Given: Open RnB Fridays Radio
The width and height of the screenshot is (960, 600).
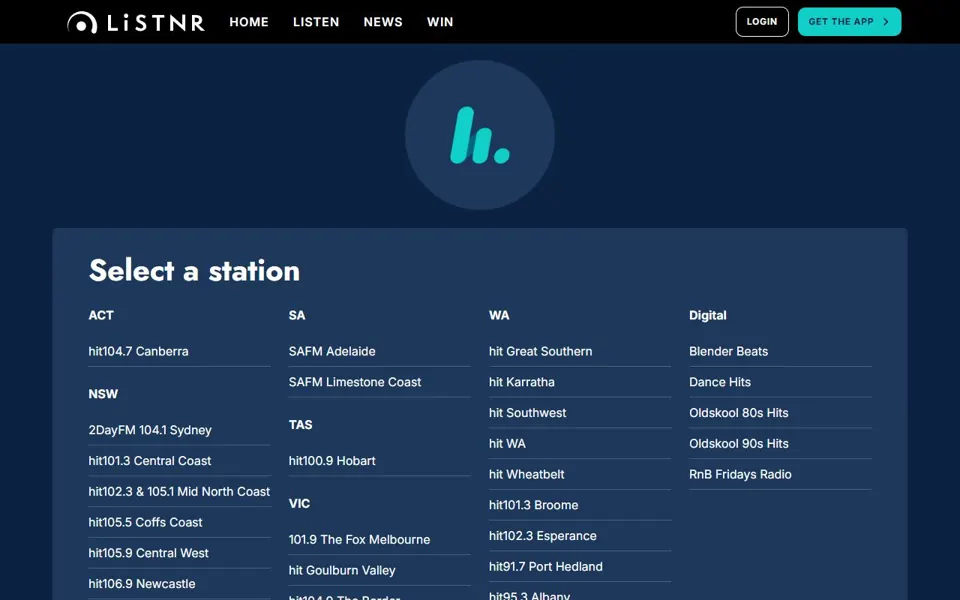Looking at the screenshot, I should click(740, 474).
